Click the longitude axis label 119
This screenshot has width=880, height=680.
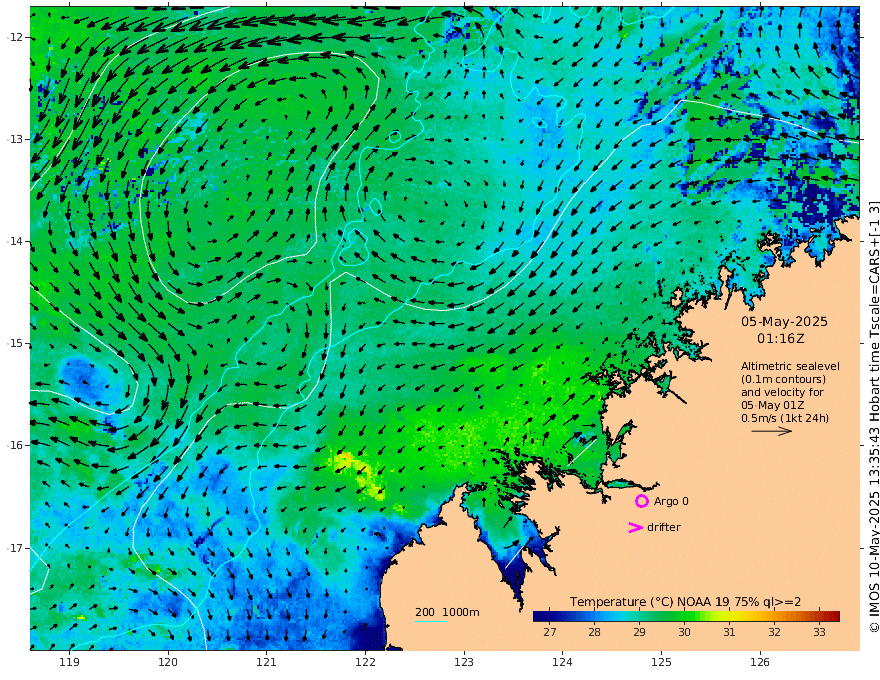69,662
